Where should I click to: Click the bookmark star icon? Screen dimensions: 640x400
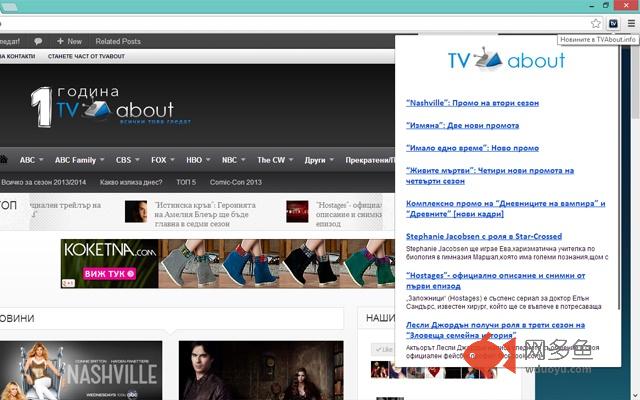point(596,23)
